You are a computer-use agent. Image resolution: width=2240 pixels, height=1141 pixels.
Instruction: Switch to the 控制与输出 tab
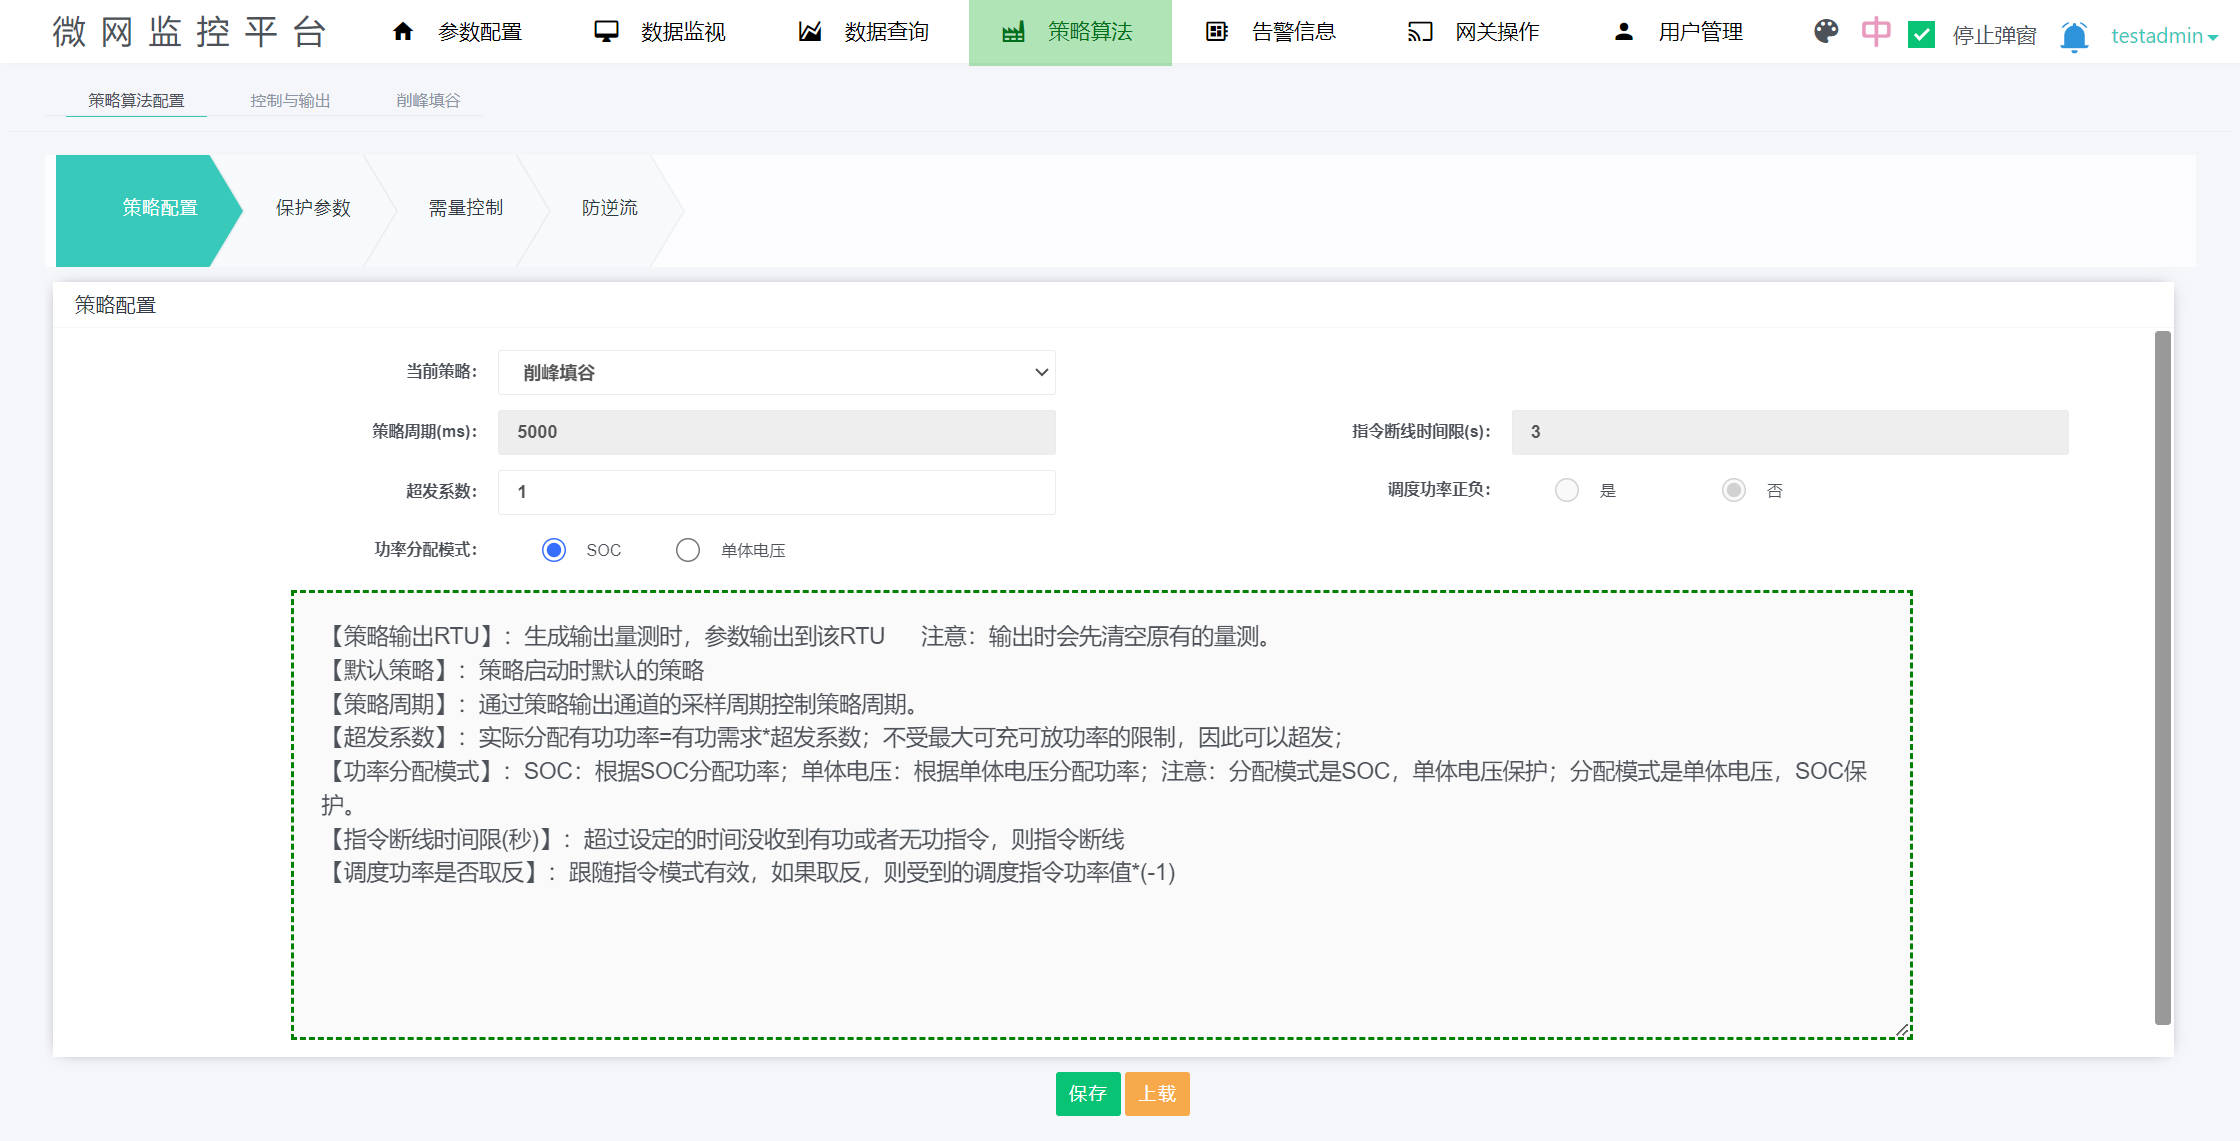coord(290,100)
